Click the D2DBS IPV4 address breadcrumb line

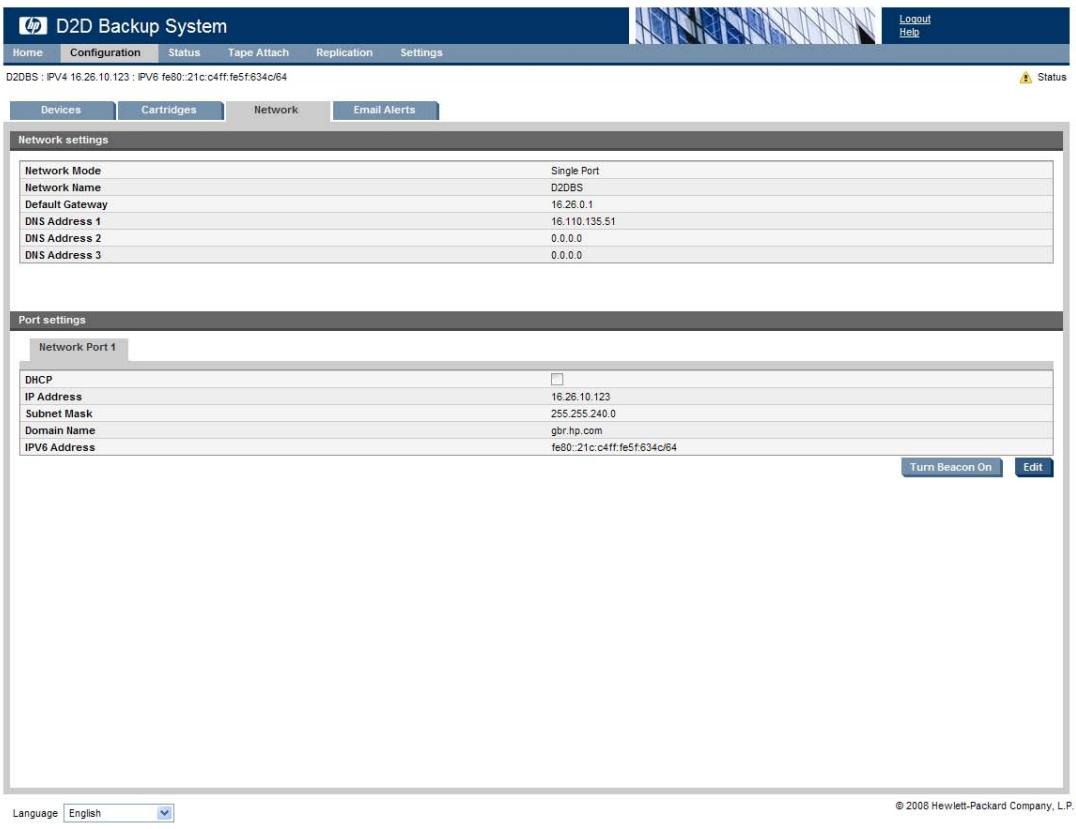146,77
